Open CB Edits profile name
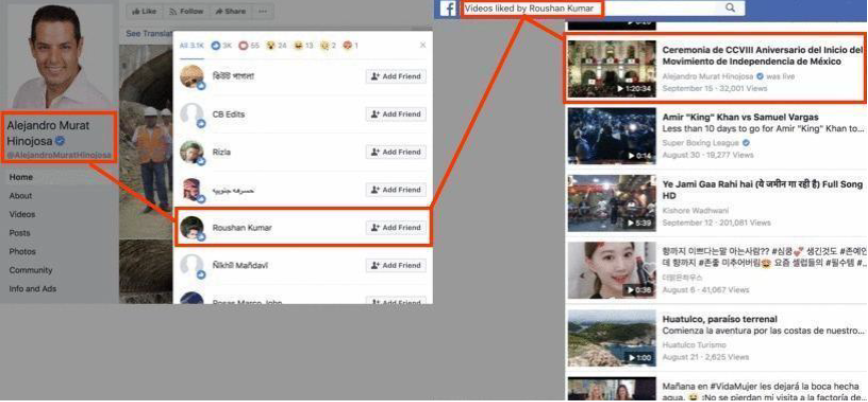The height and width of the screenshot is (402, 868). point(228,114)
